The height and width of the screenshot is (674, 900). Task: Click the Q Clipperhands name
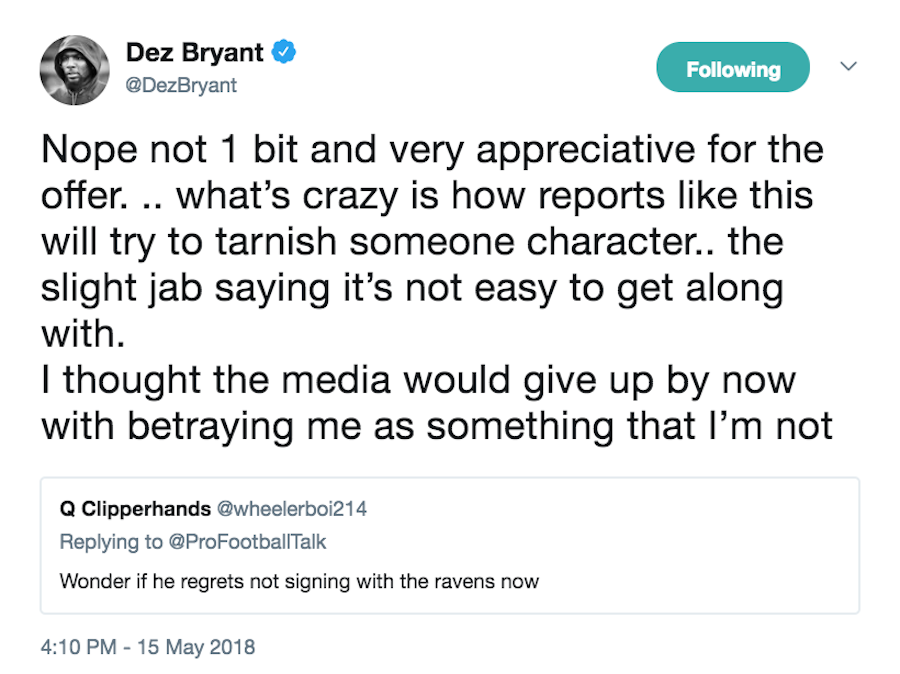click(135, 509)
